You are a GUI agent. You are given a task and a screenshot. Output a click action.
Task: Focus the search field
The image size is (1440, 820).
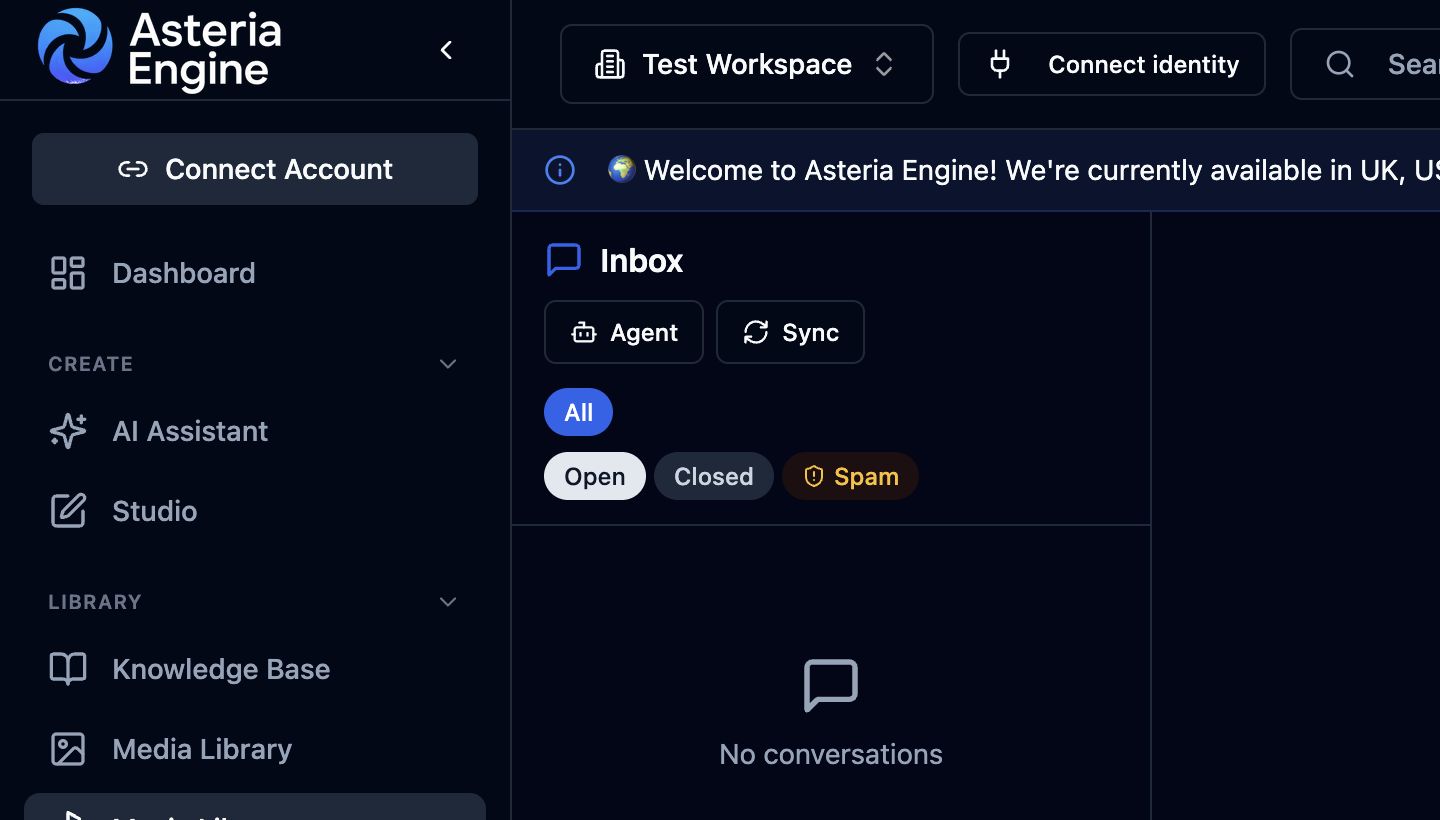[1365, 64]
